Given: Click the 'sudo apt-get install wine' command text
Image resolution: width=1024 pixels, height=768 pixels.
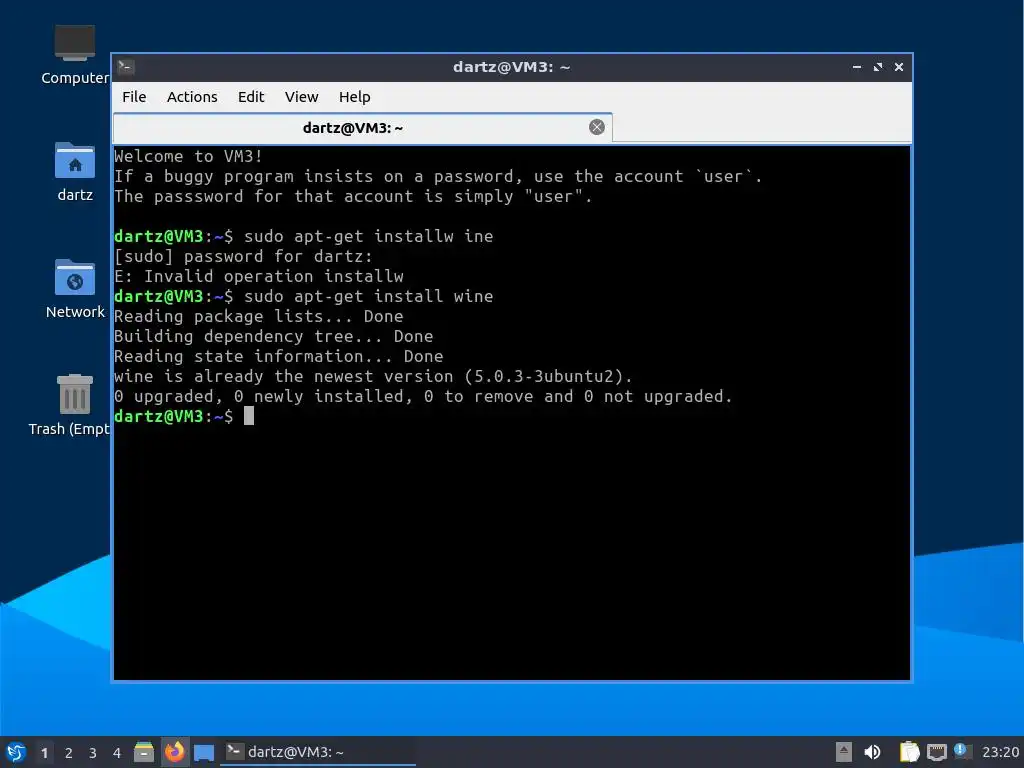Looking at the screenshot, I should click(368, 296).
